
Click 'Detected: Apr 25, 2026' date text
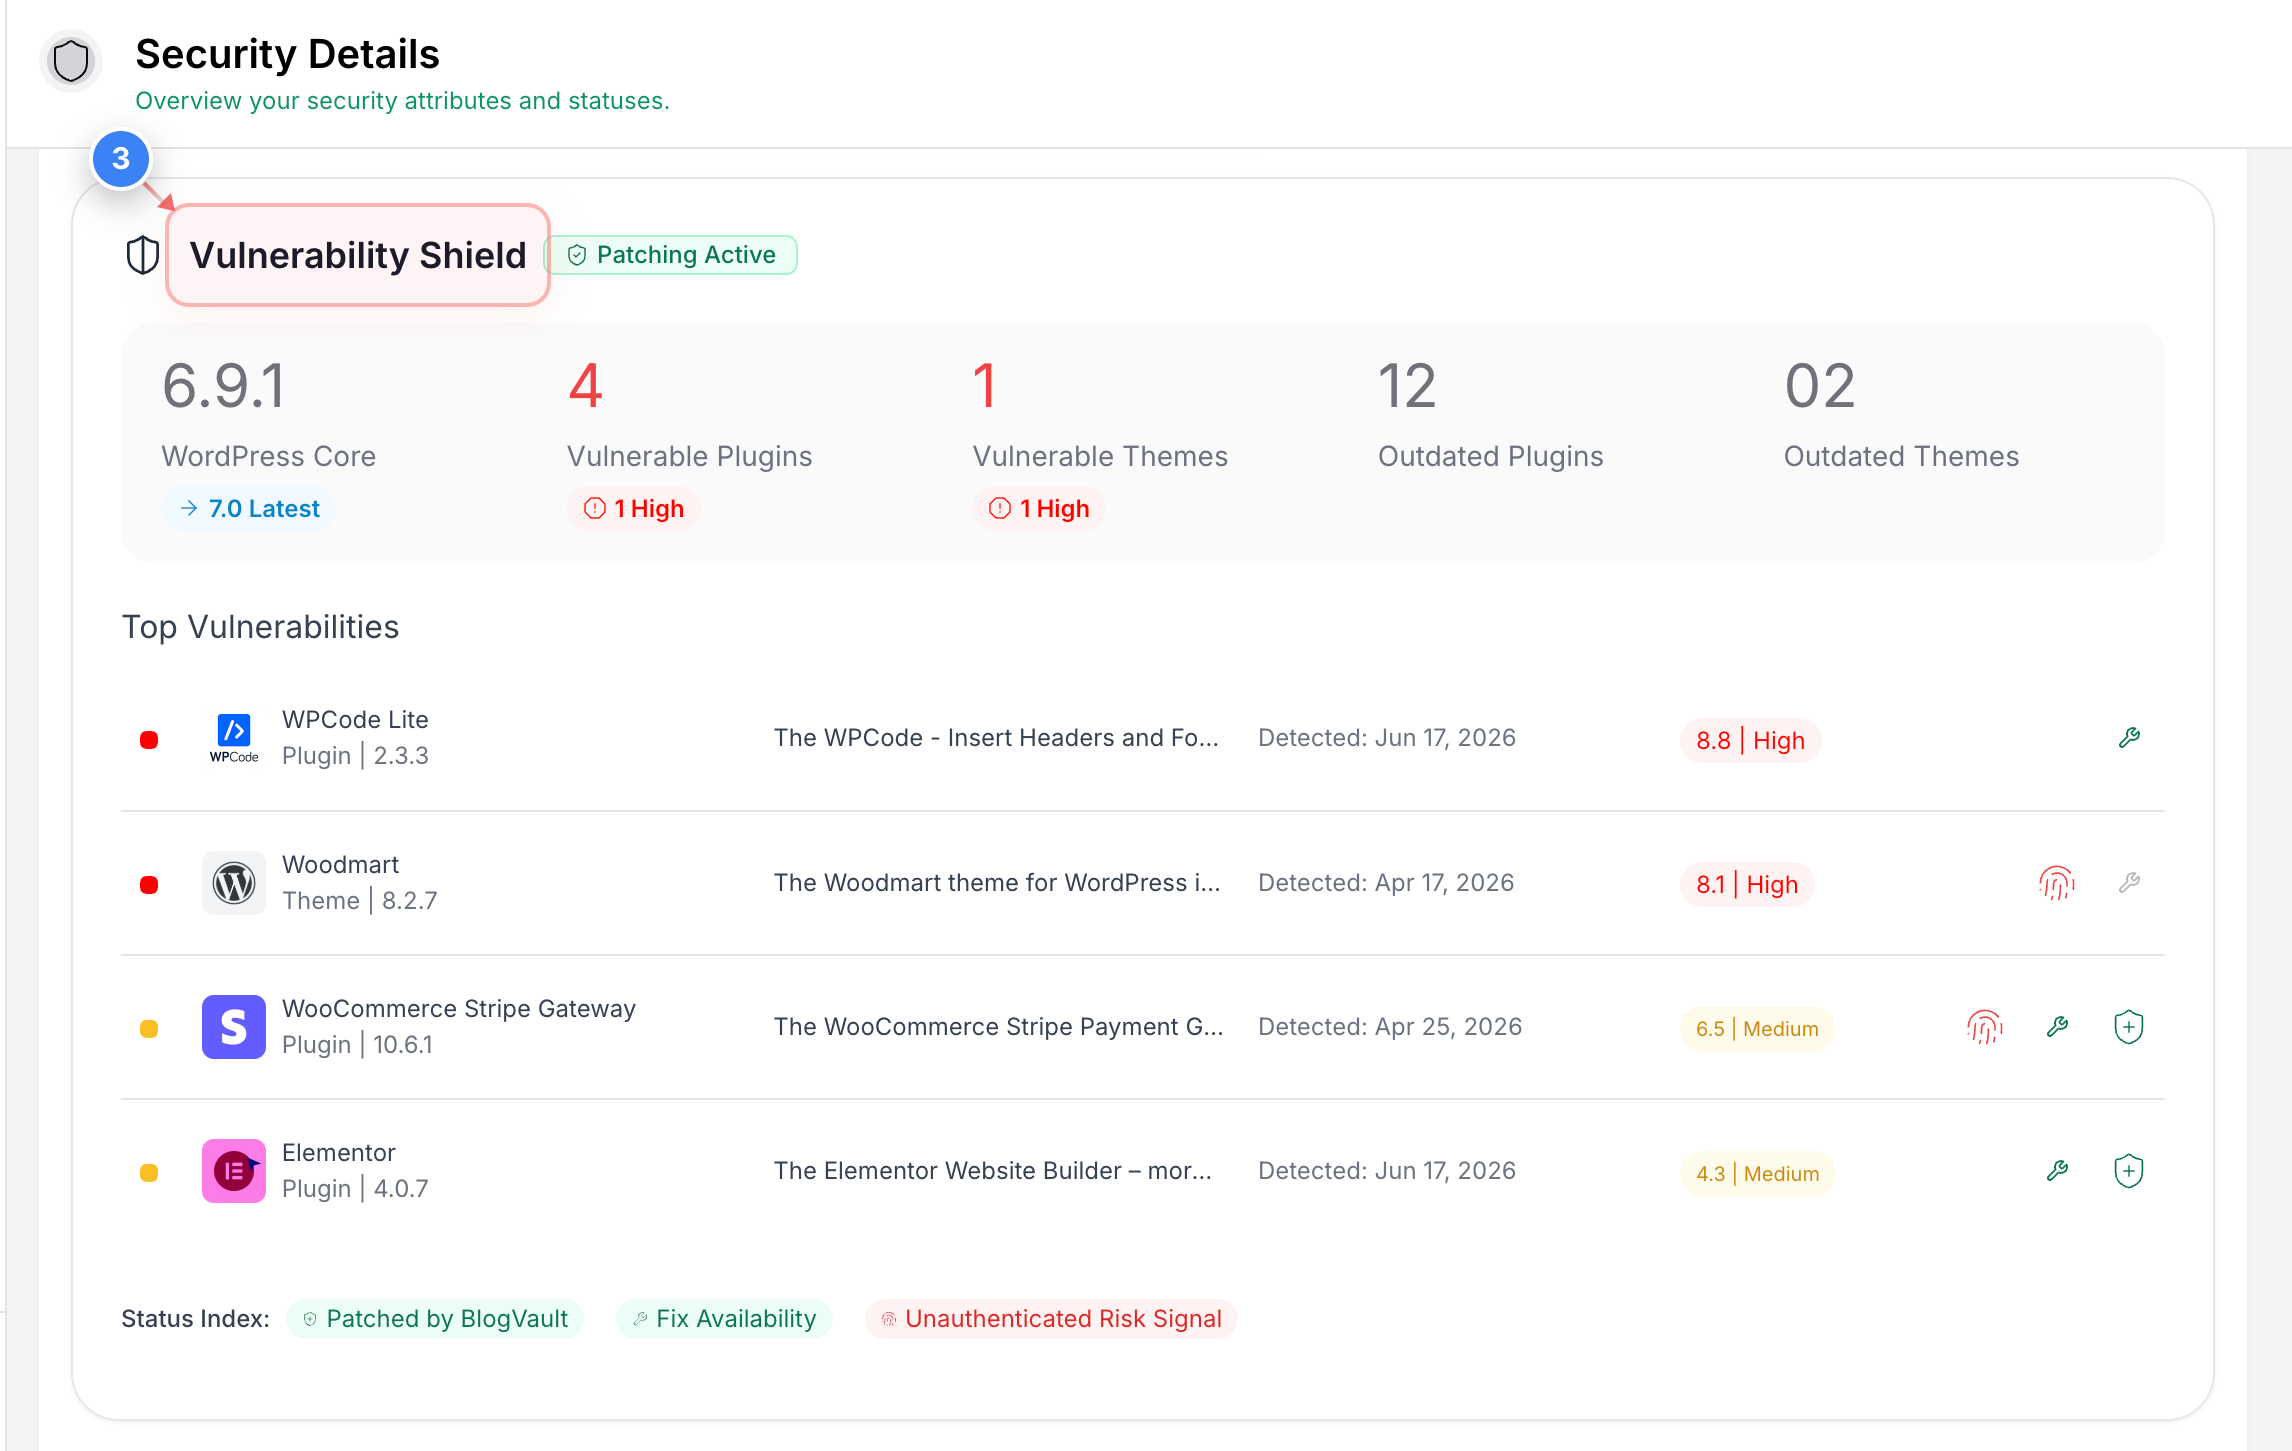tap(1390, 1027)
